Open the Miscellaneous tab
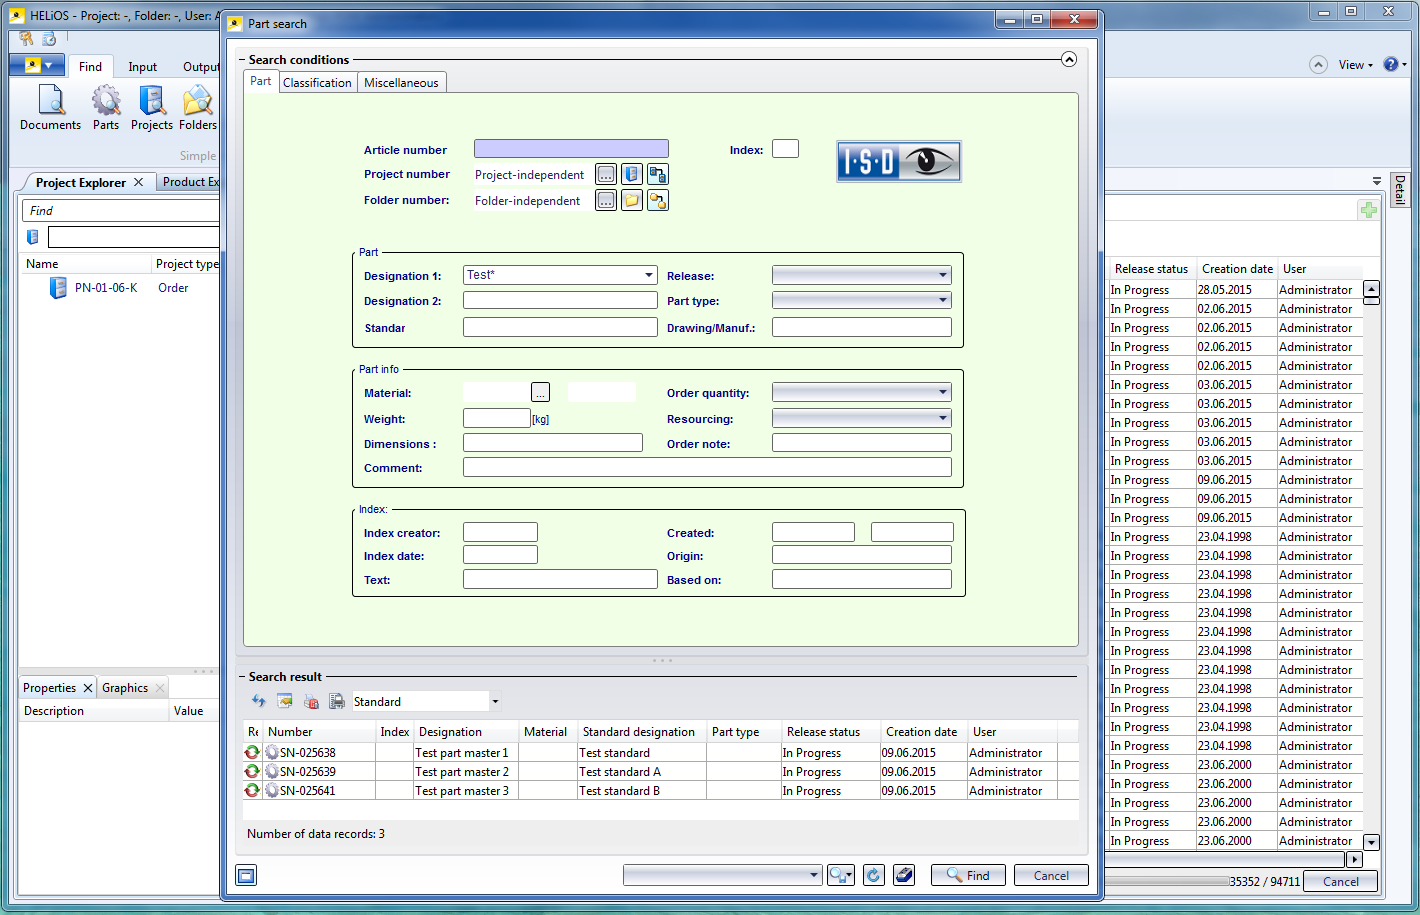 (401, 83)
